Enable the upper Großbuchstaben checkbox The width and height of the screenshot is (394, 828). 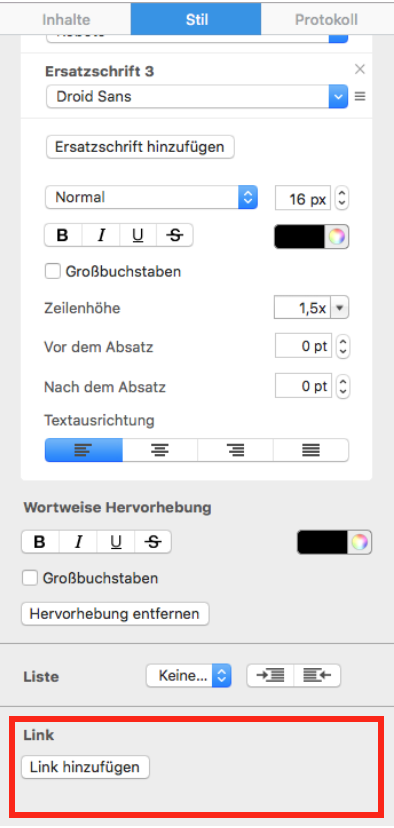52,271
